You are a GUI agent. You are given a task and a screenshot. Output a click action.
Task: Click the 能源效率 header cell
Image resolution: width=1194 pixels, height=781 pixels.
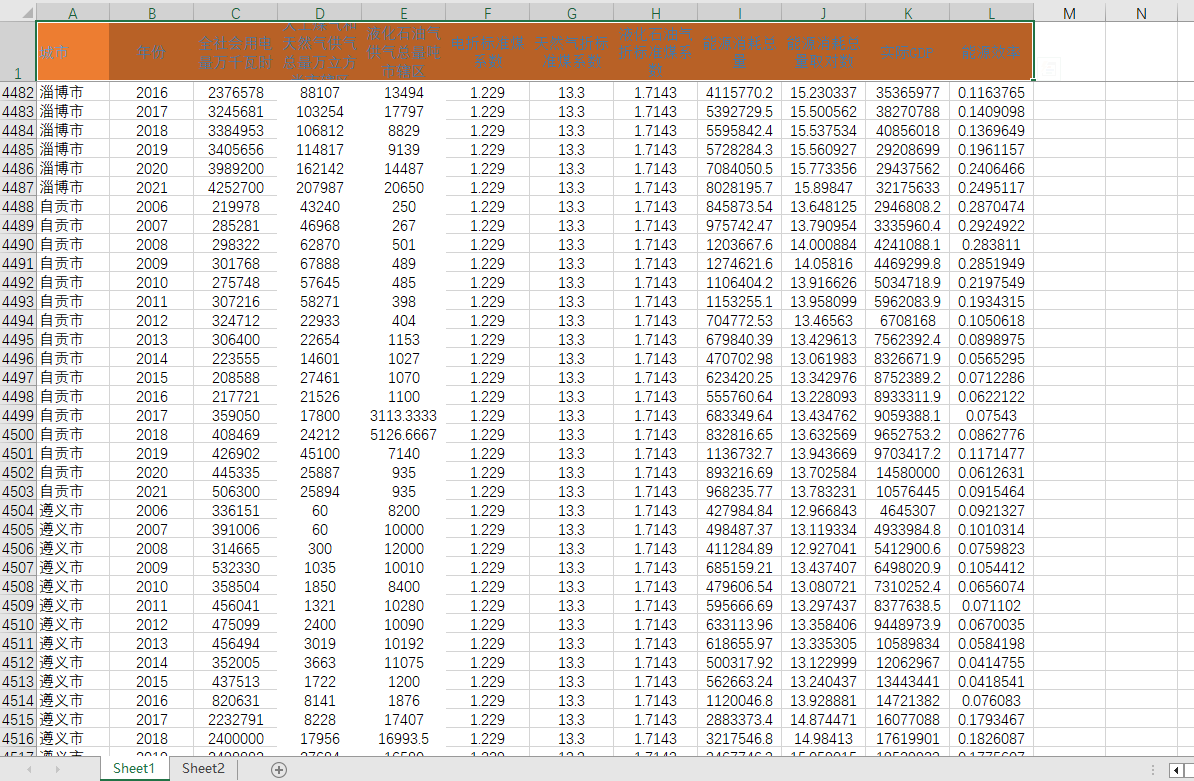coord(991,52)
